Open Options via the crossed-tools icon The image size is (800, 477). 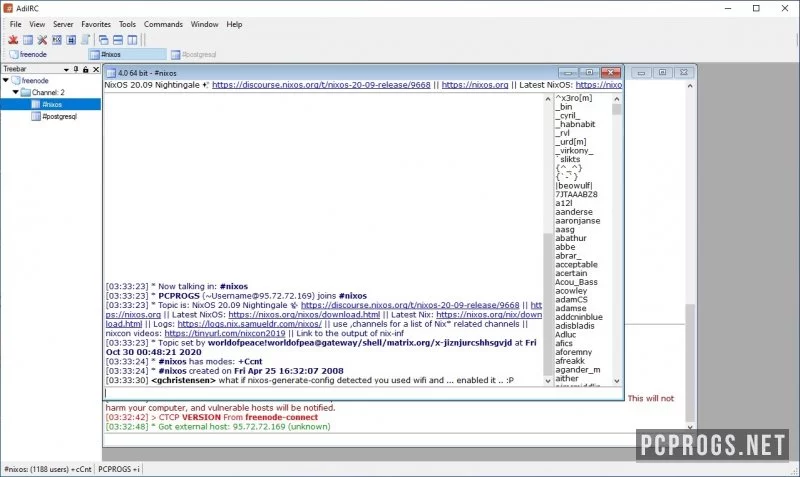tap(42, 40)
